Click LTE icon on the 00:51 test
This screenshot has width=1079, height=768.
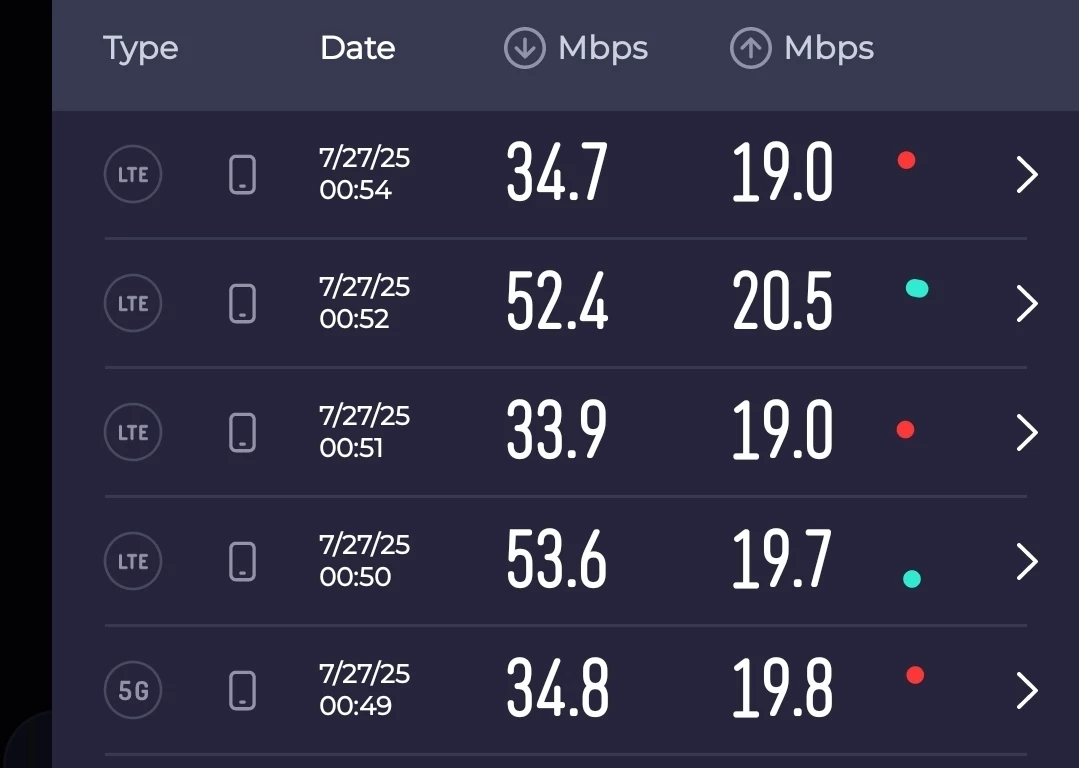pos(133,432)
